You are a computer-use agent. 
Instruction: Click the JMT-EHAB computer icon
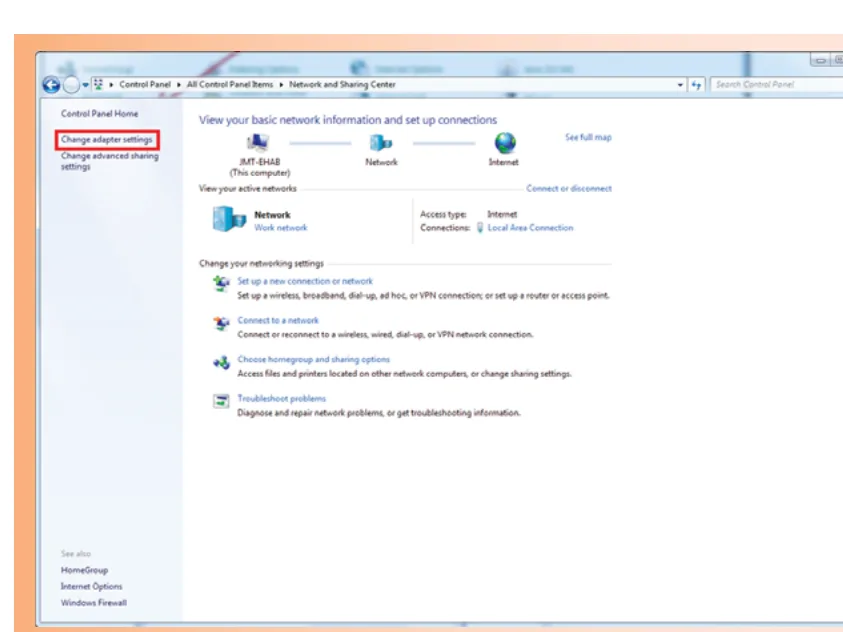click(258, 142)
